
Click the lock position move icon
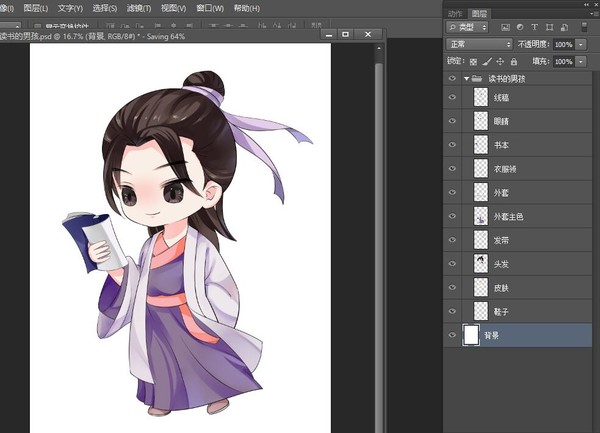500,61
